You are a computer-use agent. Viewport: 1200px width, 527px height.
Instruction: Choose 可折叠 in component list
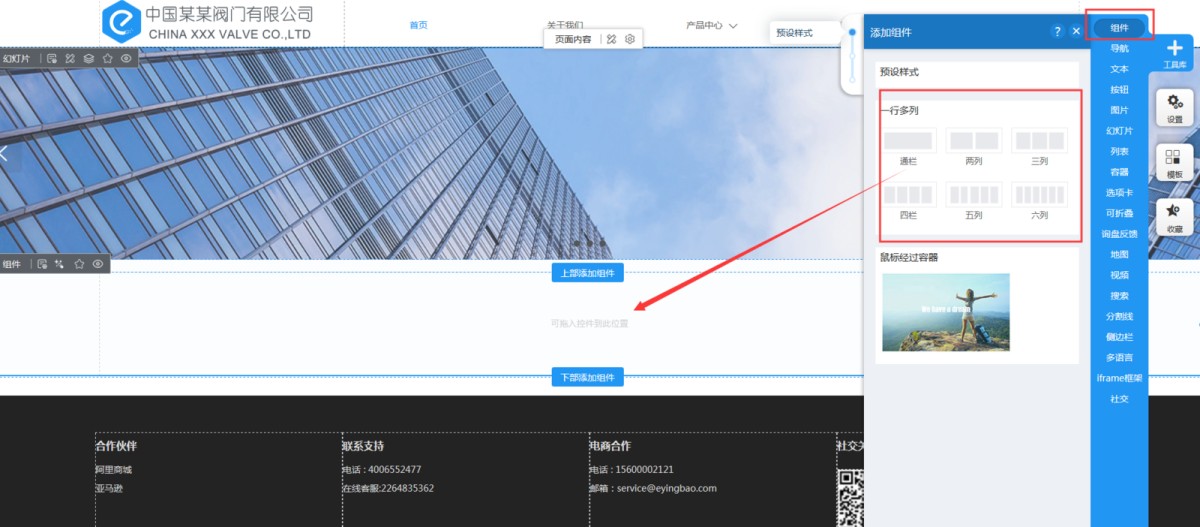tap(1119, 213)
